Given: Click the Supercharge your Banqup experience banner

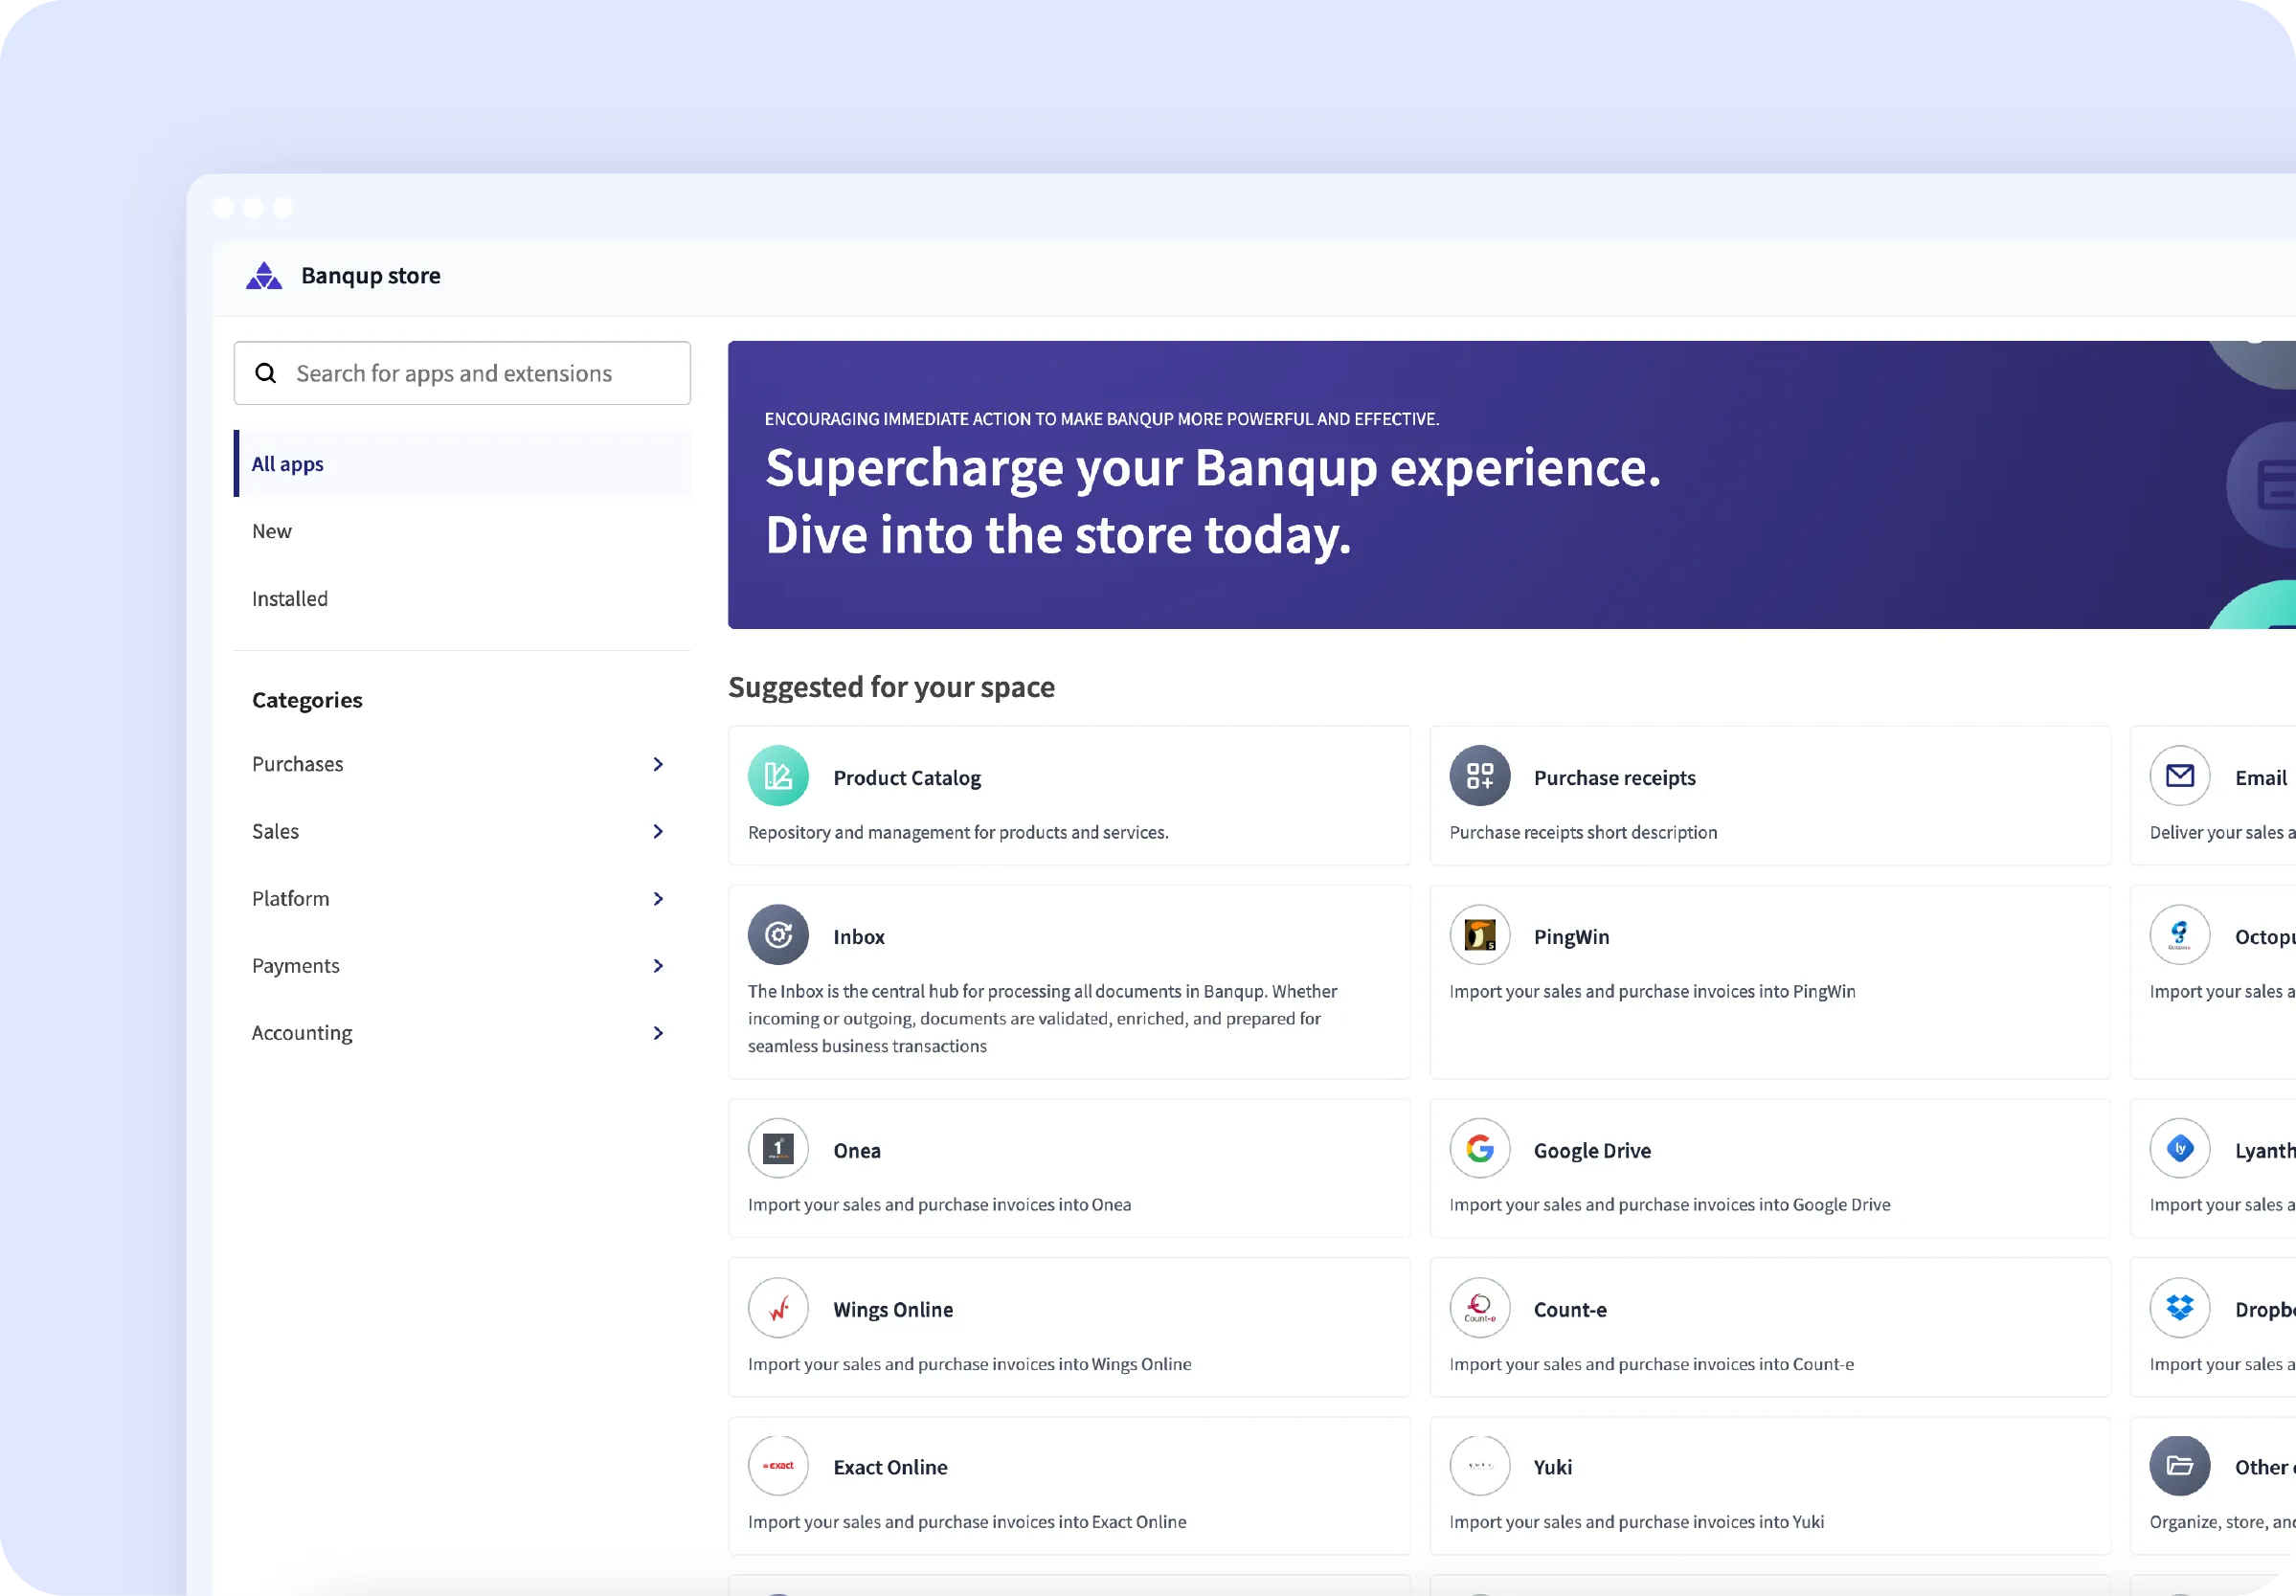Looking at the screenshot, I should click(x=1511, y=485).
